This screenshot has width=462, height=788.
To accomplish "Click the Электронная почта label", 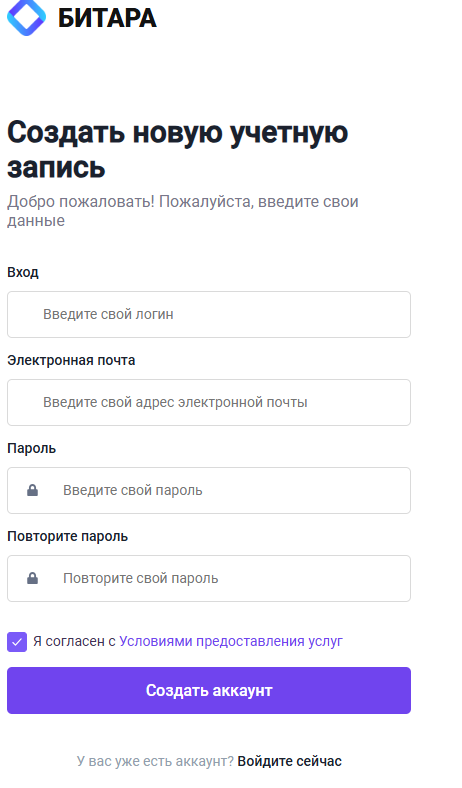I will (x=71, y=360).
